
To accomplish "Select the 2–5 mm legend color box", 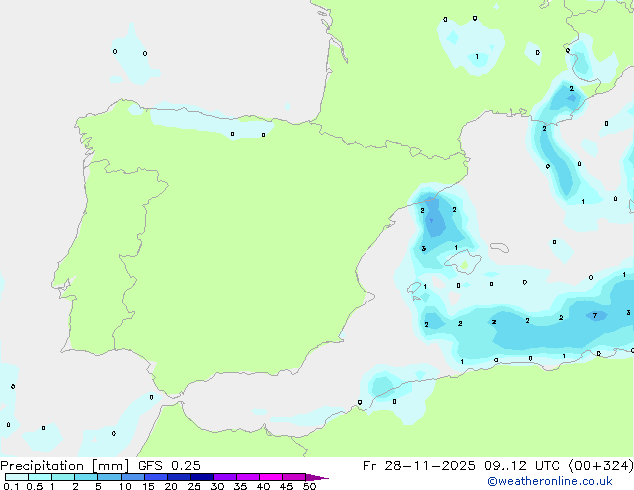I will pyautogui.click(x=86, y=477).
